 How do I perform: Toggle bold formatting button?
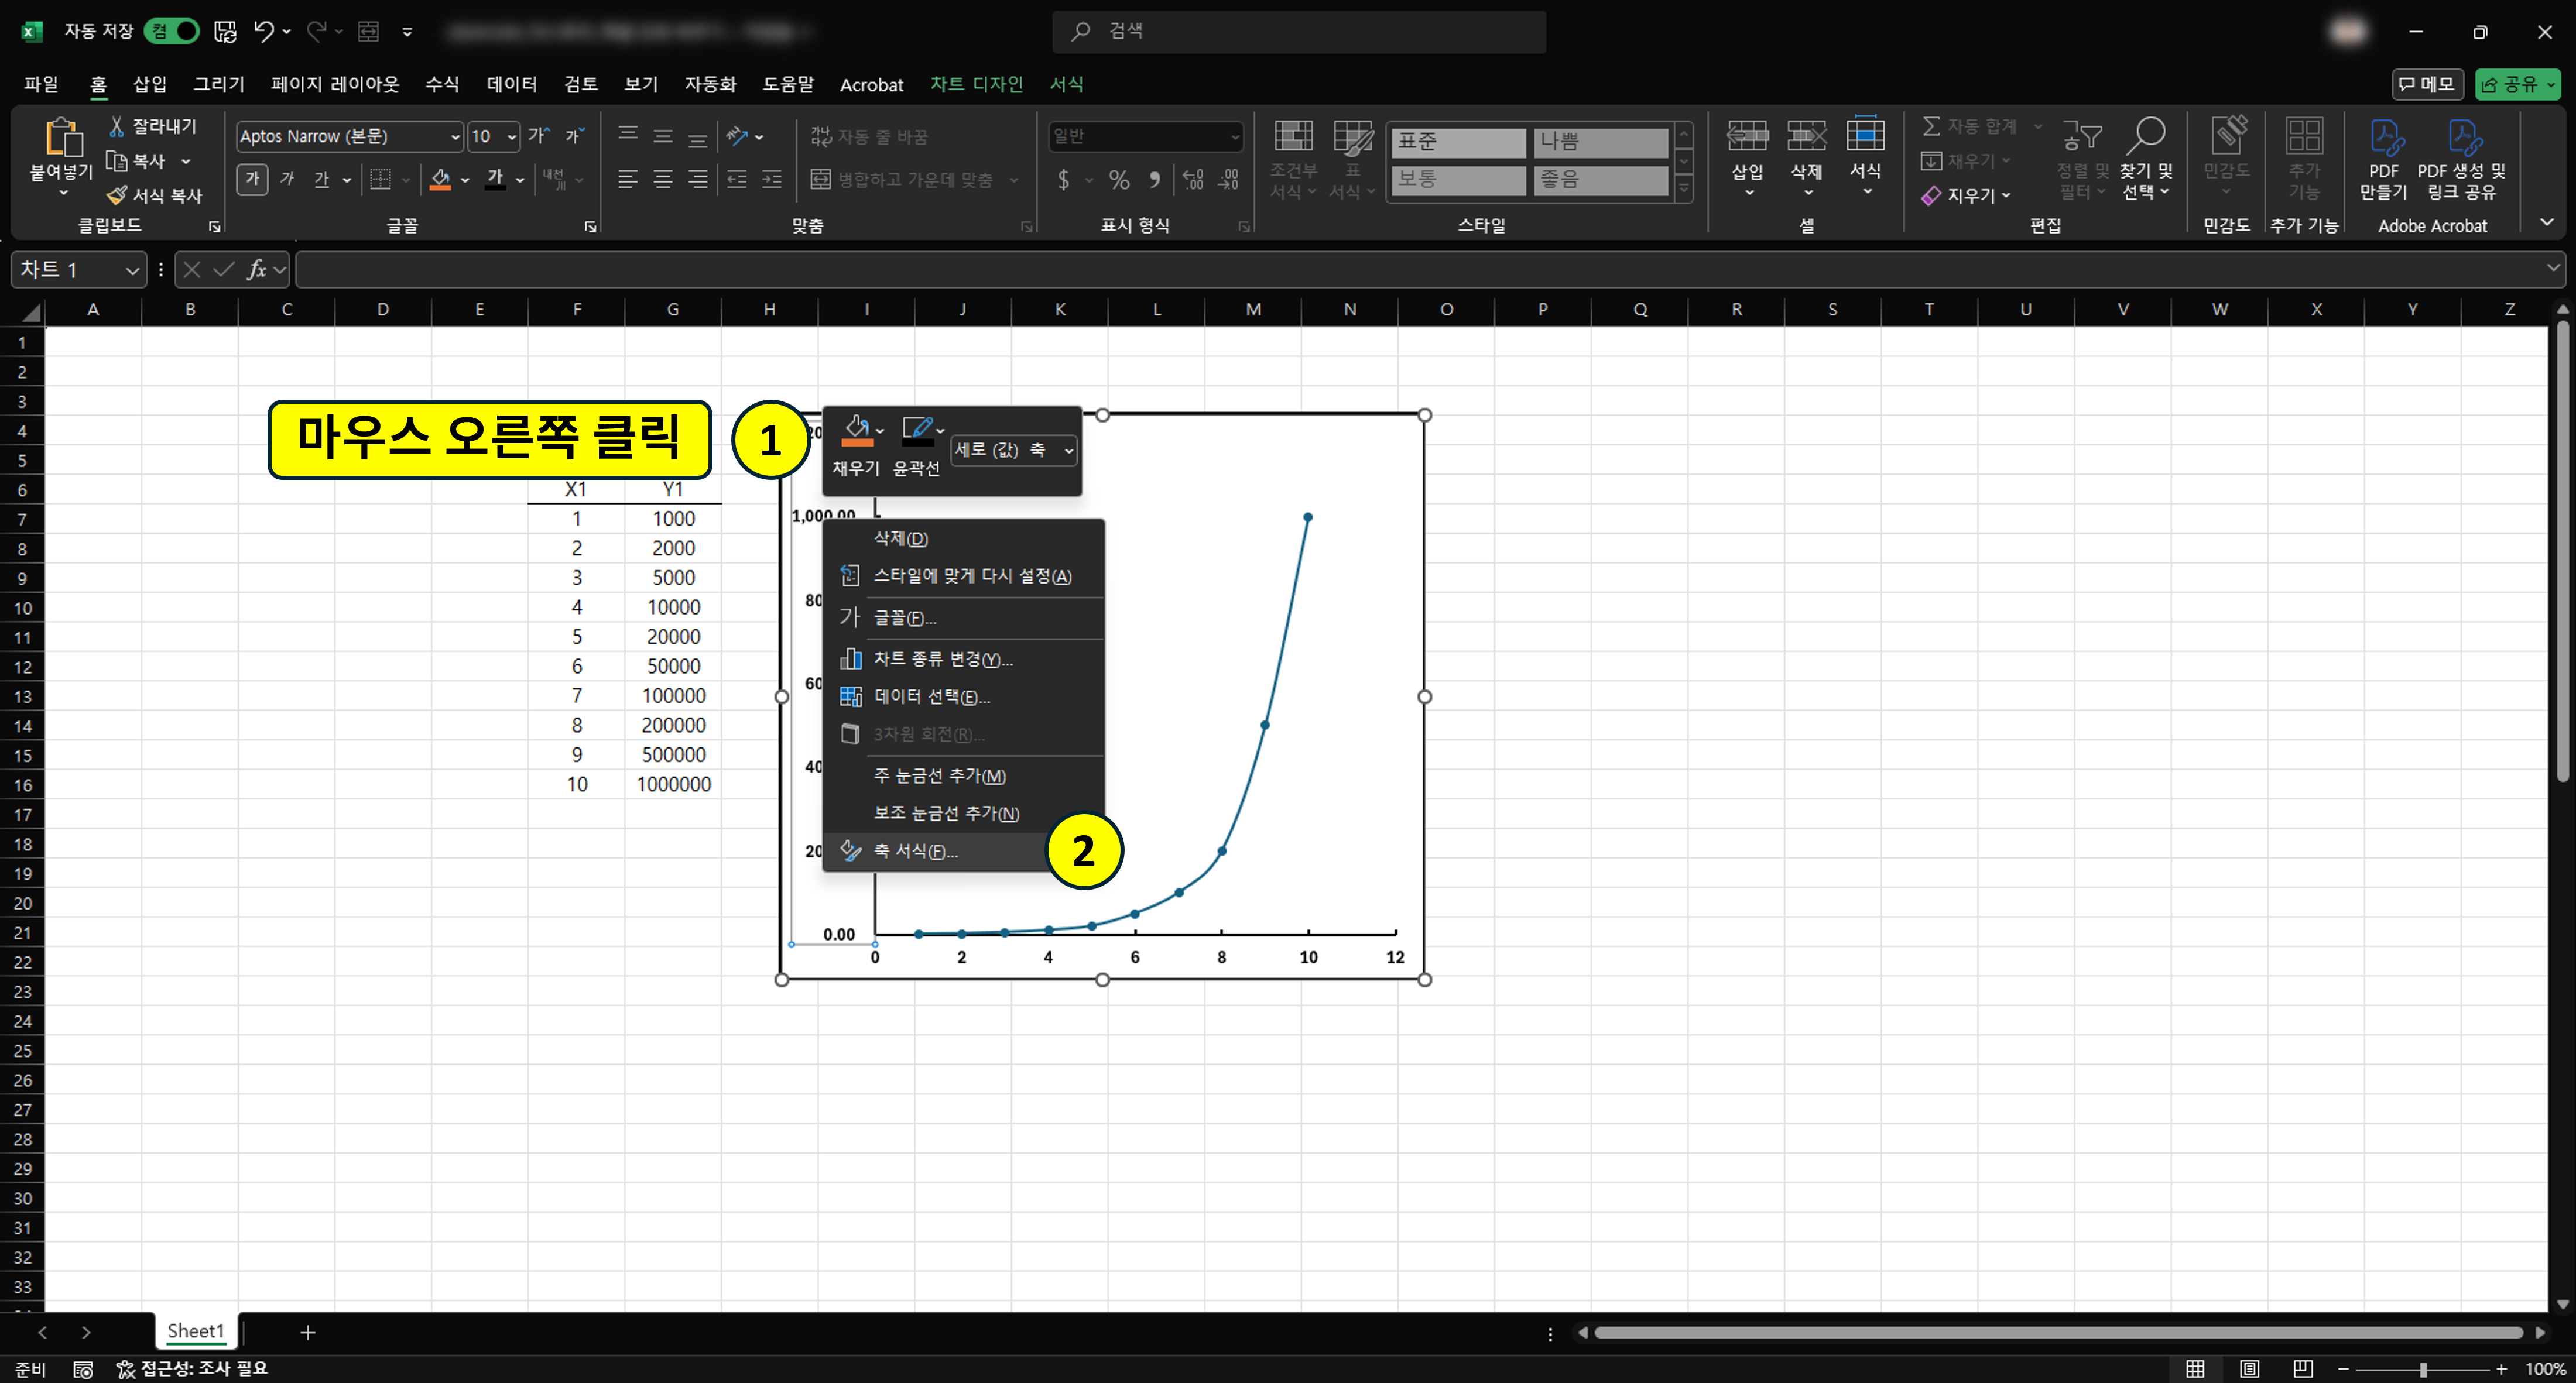(252, 180)
